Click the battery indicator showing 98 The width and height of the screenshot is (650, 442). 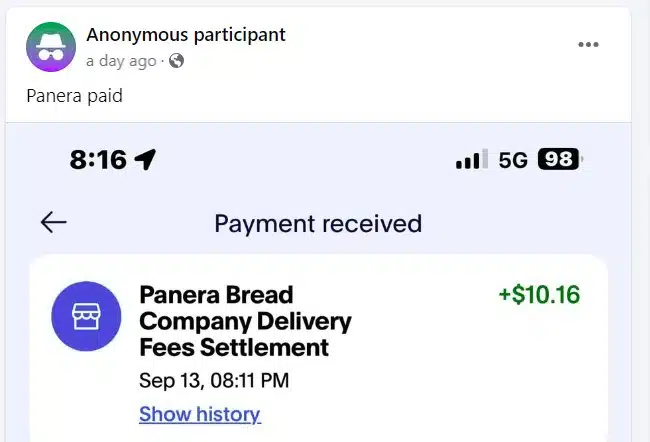coord(559,160)
